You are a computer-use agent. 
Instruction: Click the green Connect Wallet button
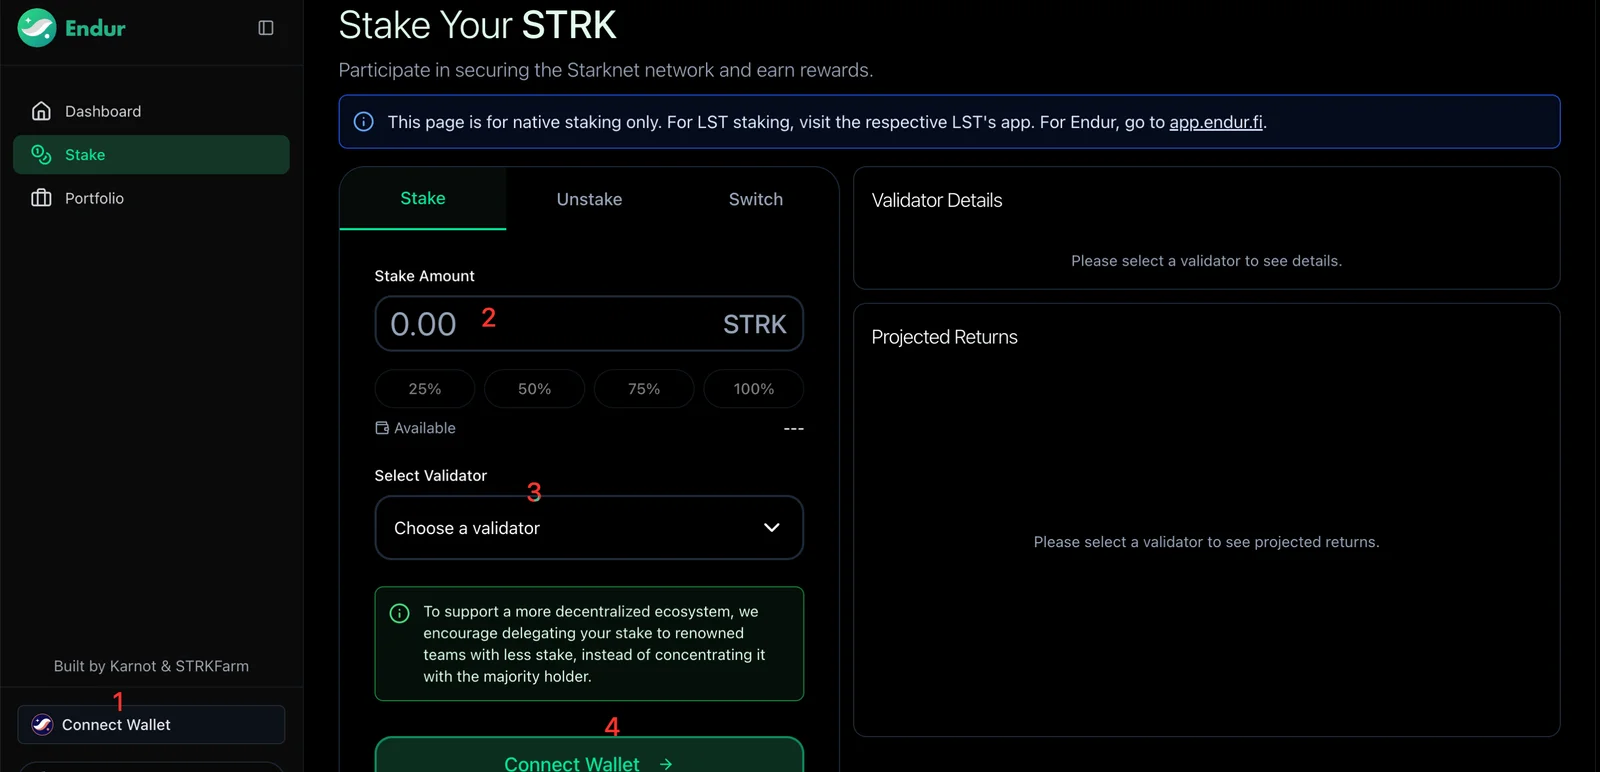click(x=589, y=756)
